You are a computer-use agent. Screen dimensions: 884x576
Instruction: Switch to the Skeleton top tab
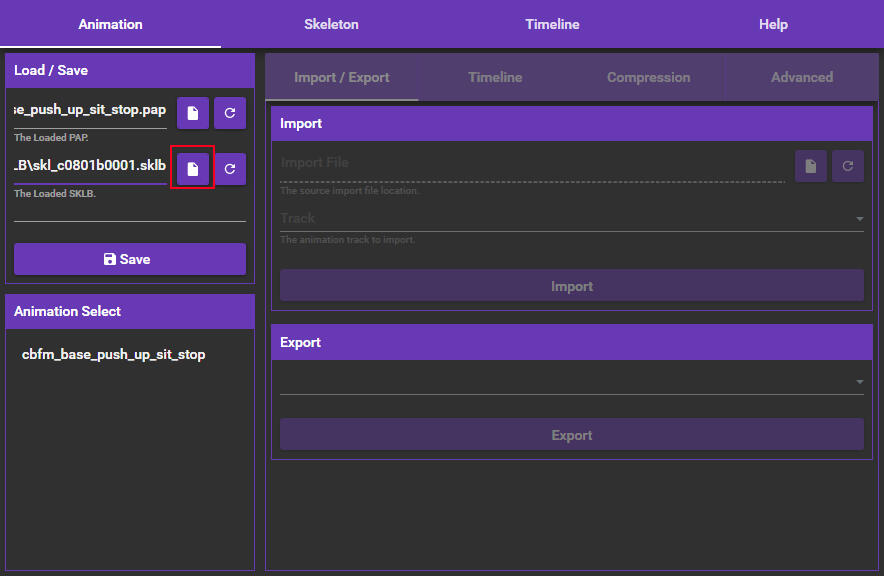coord(331,24)
